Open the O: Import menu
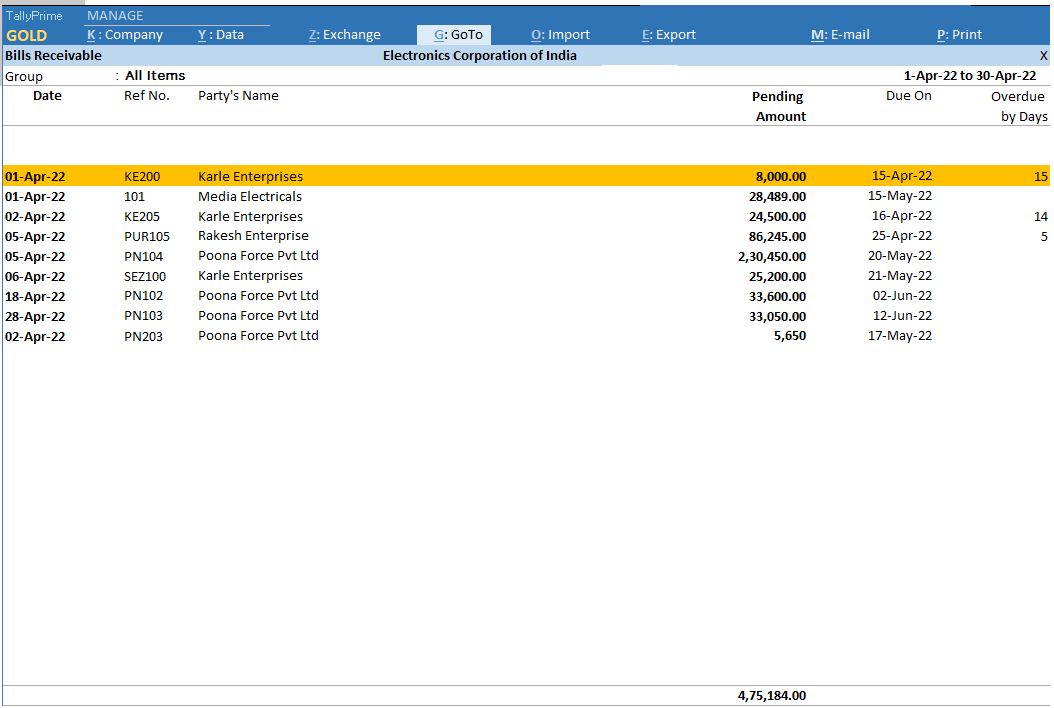The image size is (1054, 708). point(560,35)
